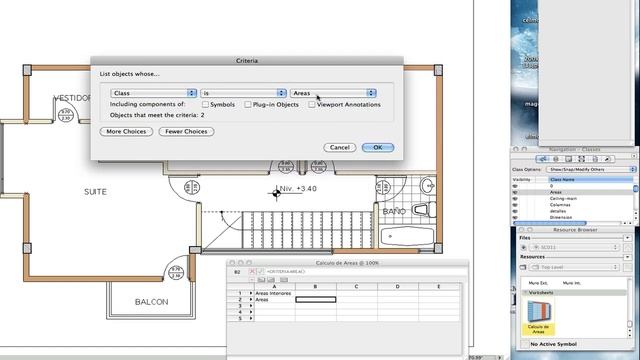The height and width of the screenshot is (360, 640).
Task: Click cell 'Areas' in worksheet row 2
Action: (x=274, y=300)
